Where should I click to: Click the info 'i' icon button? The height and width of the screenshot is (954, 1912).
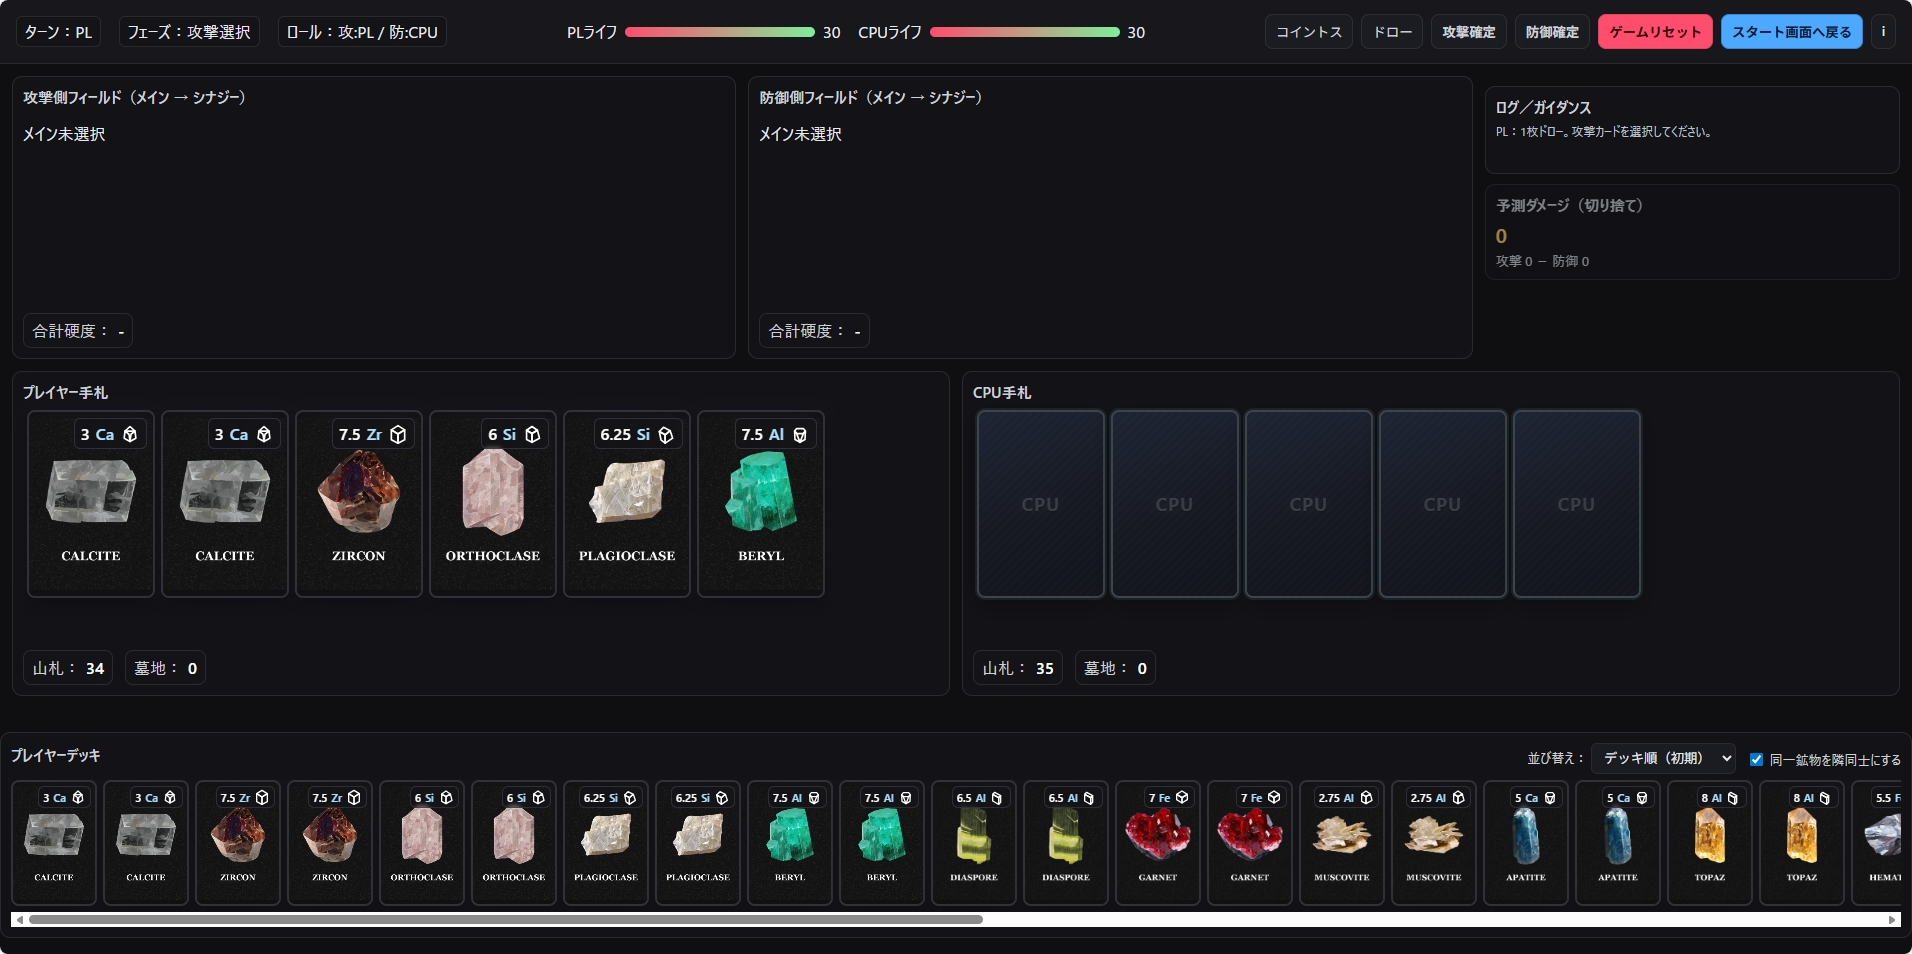click(x=1883, y=32)
